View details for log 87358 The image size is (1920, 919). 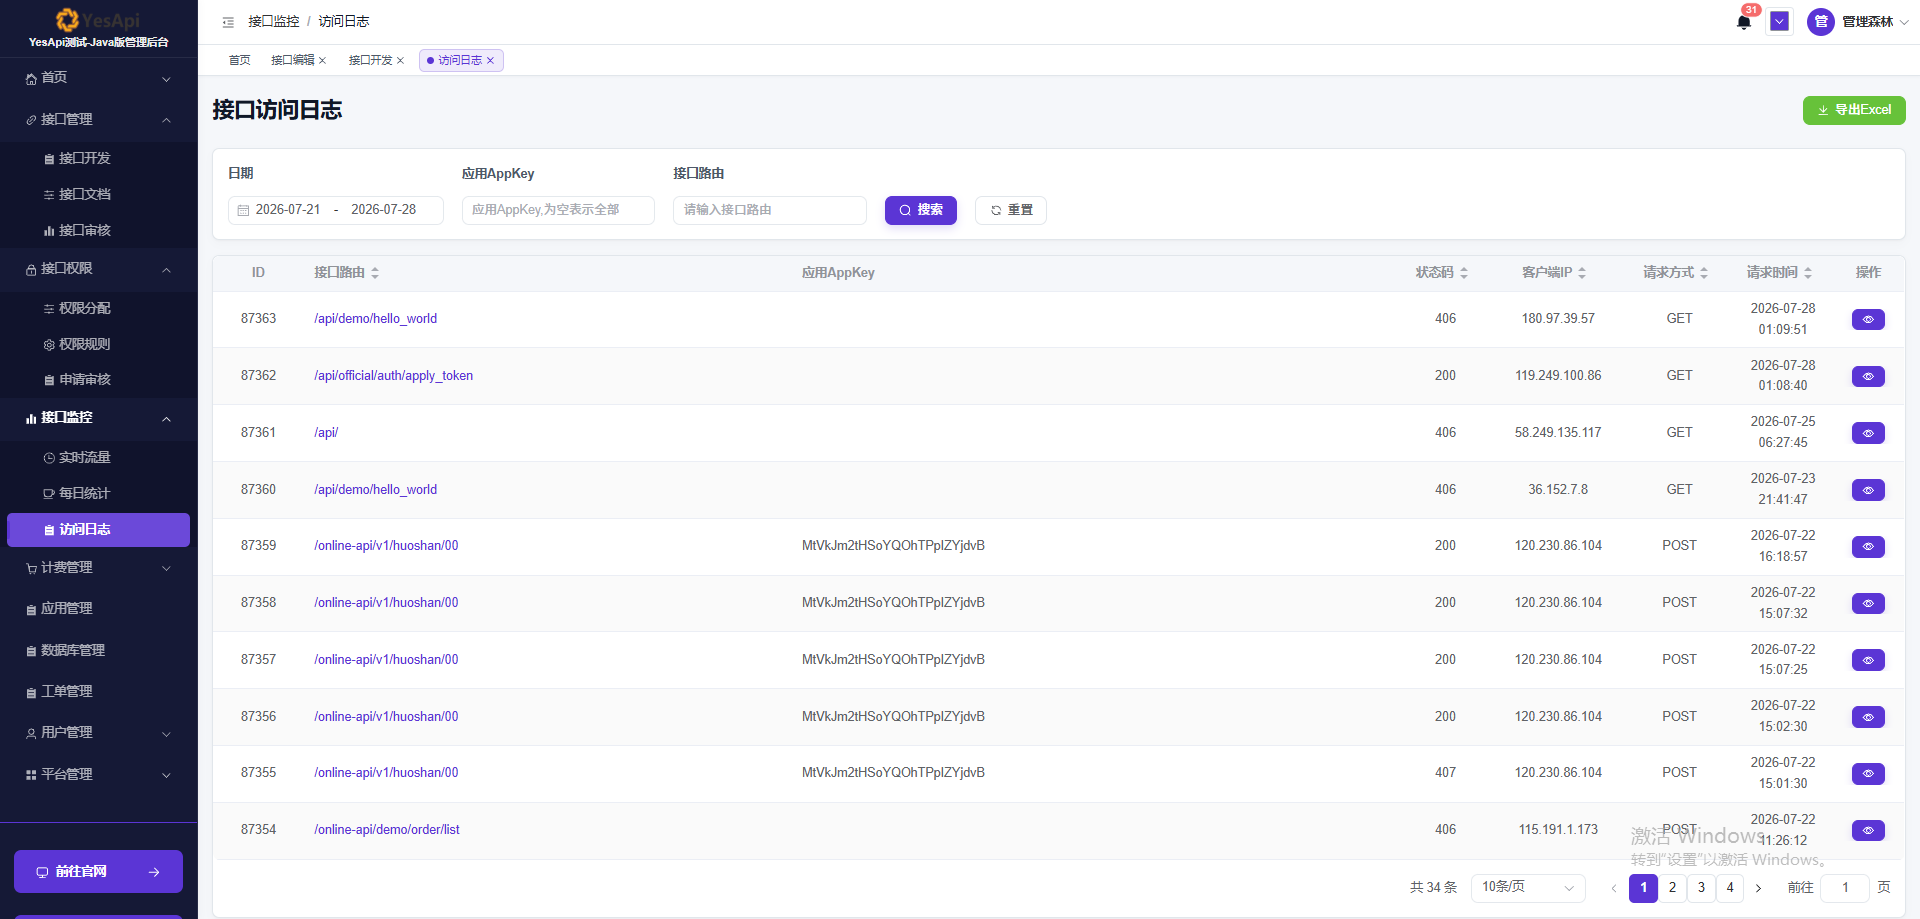coord(1868,603)
